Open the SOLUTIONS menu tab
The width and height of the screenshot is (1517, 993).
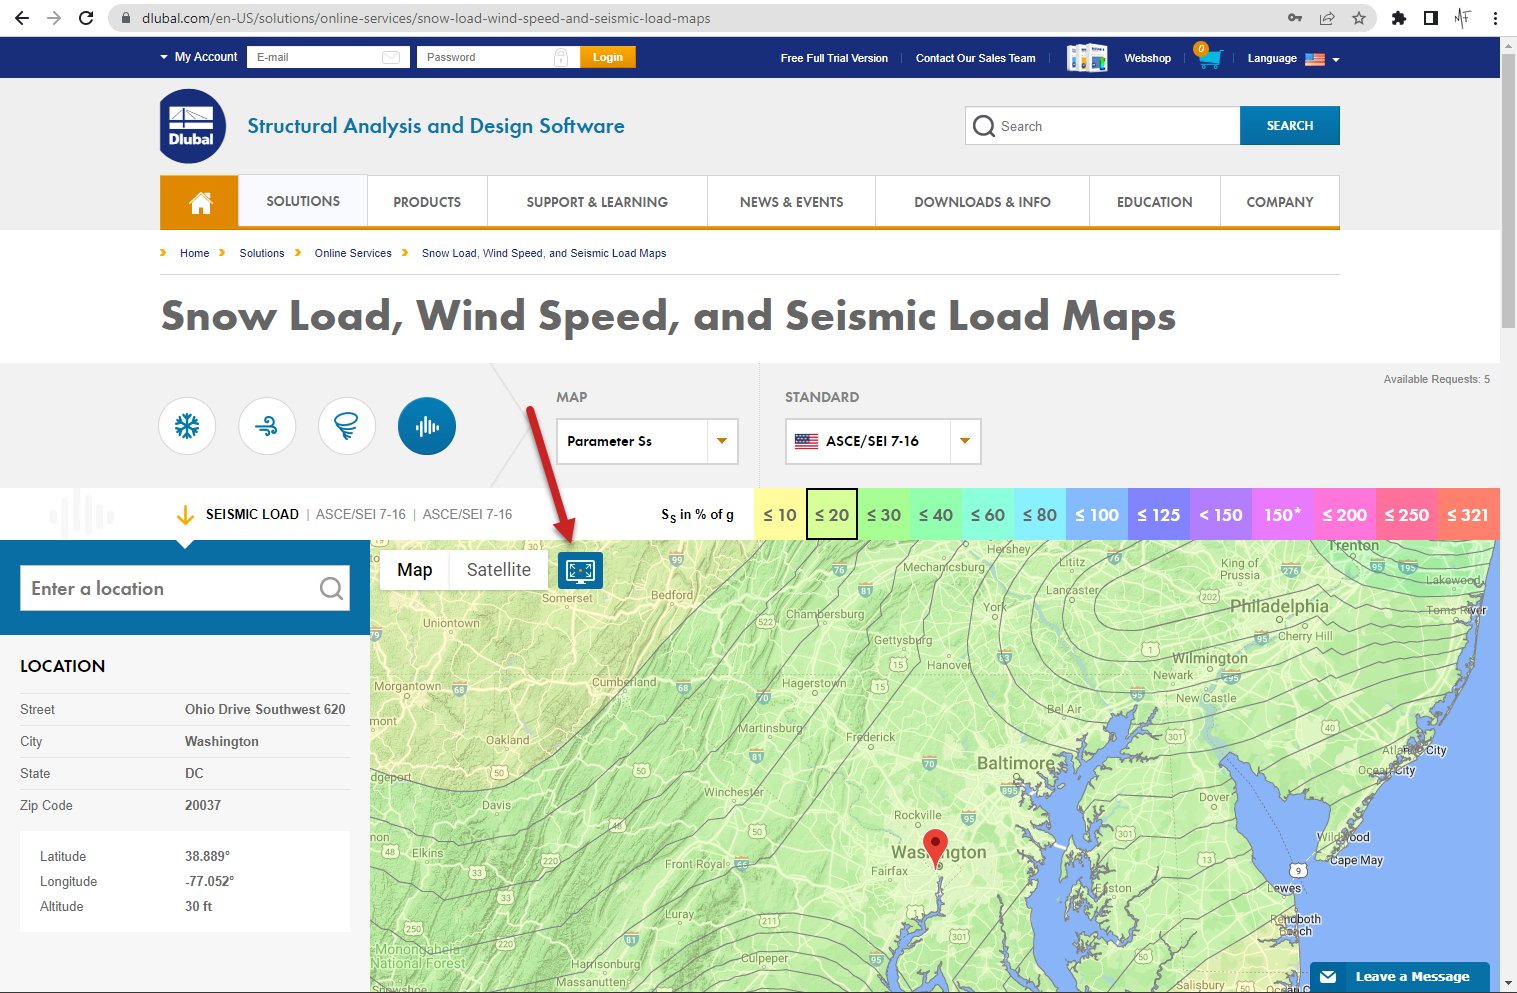302,201
